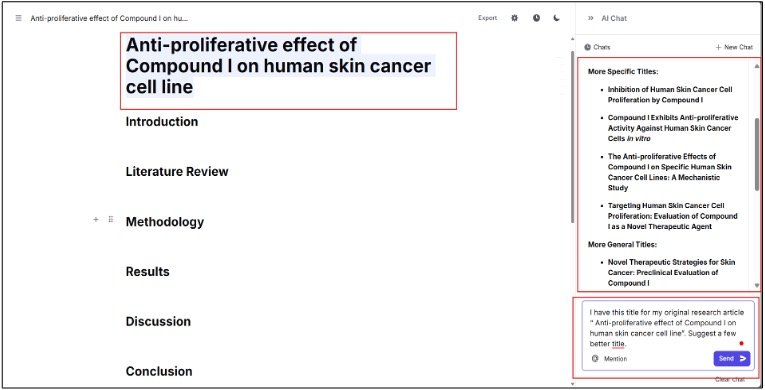Image resolution: width=765 pixels, height=390 pixels.
Task: Click Clear Chat link
Action: point(730,379)
